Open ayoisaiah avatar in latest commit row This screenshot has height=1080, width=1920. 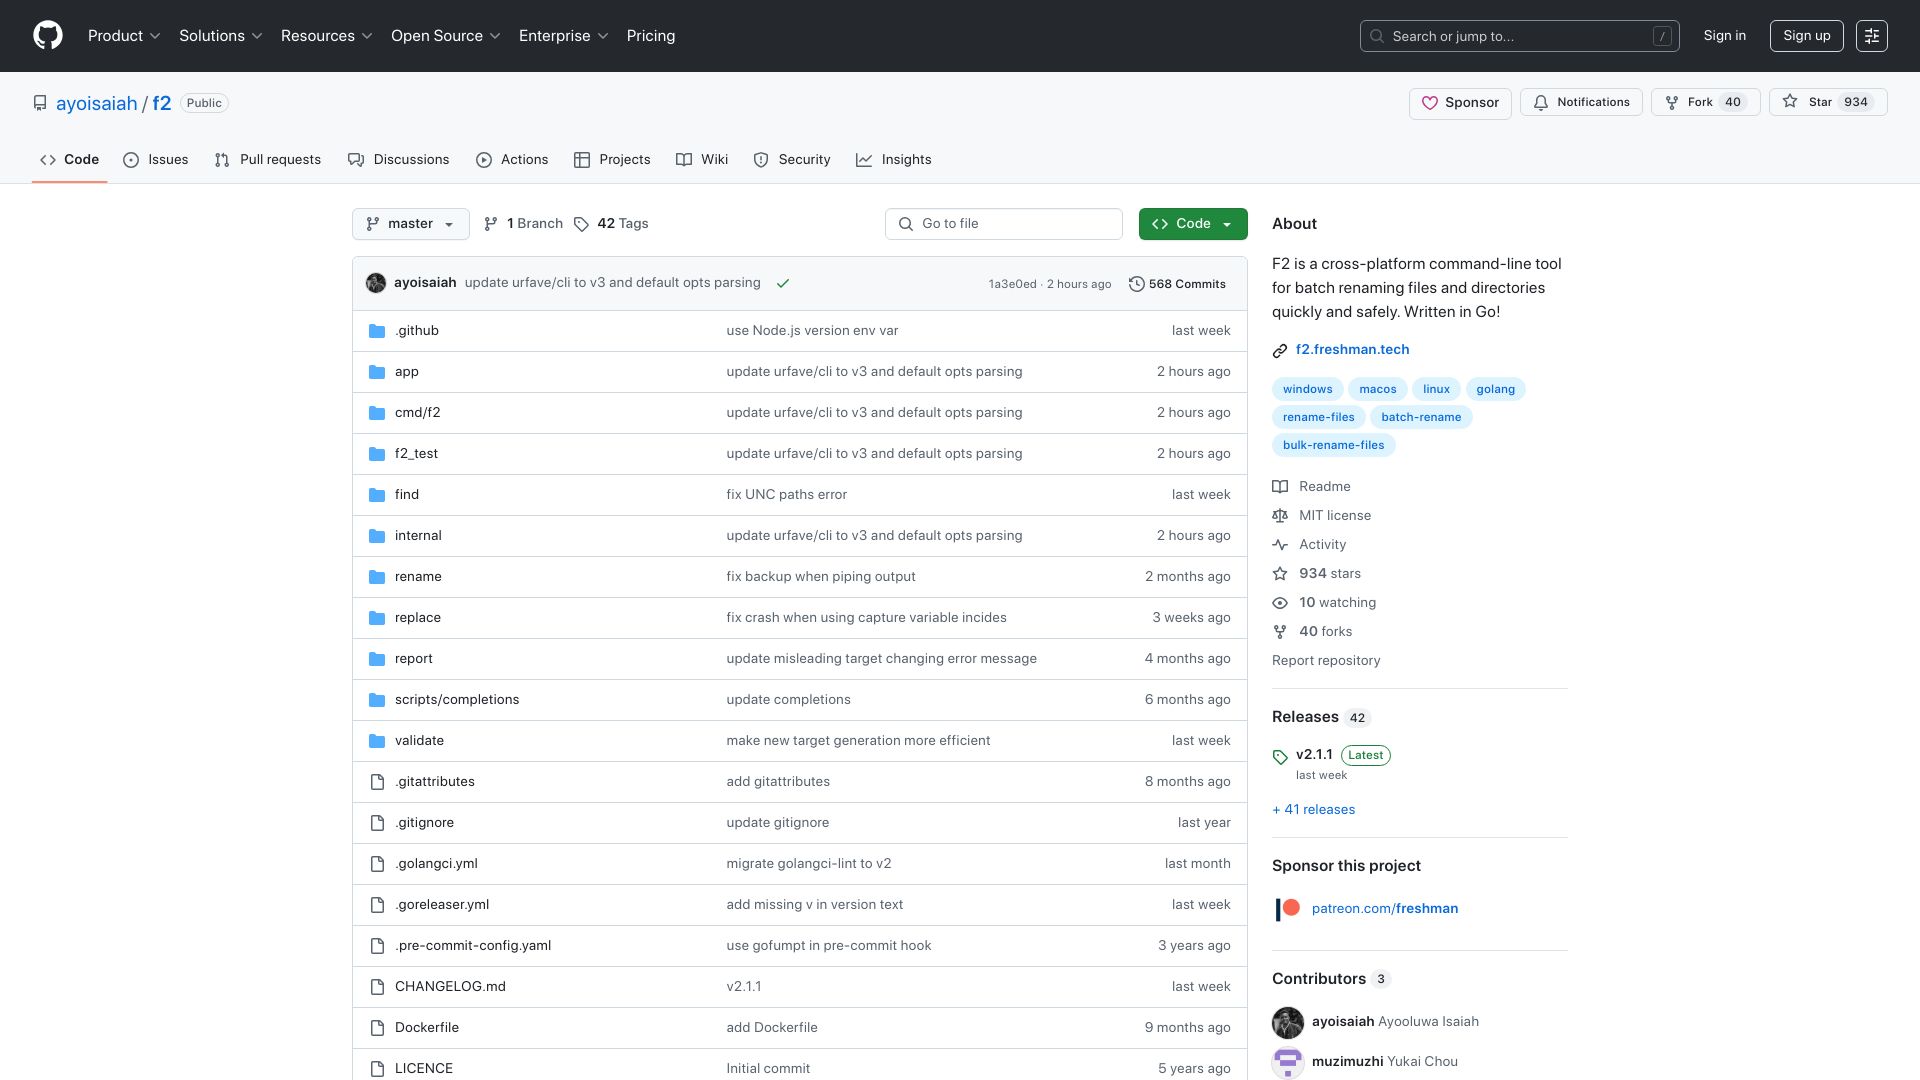[x=376, y=283]
